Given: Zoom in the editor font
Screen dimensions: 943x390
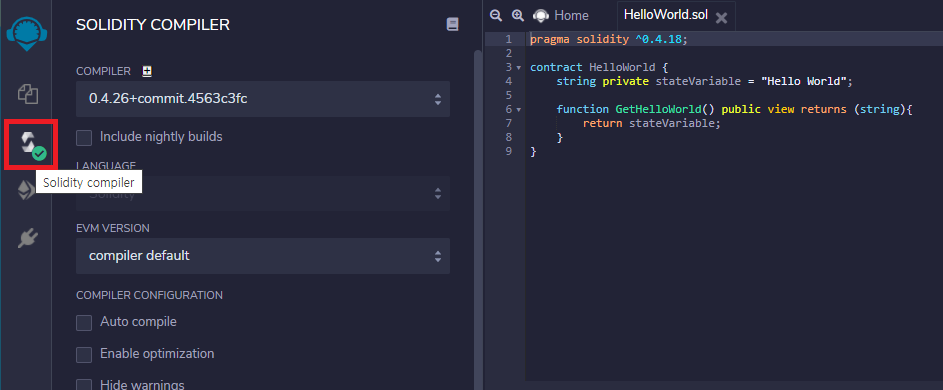Looking at the screenshot, I should [x=518, y=16].
